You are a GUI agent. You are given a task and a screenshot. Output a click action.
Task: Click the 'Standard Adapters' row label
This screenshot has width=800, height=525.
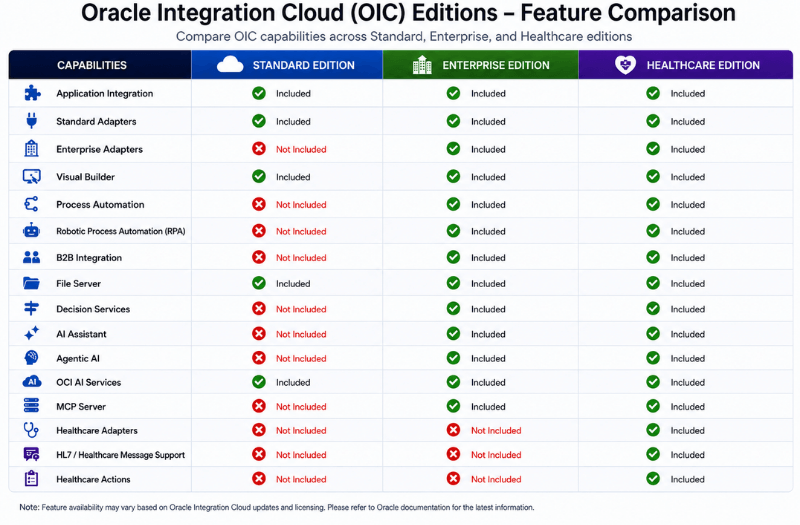pyautogui.click(x=96, y=121)
